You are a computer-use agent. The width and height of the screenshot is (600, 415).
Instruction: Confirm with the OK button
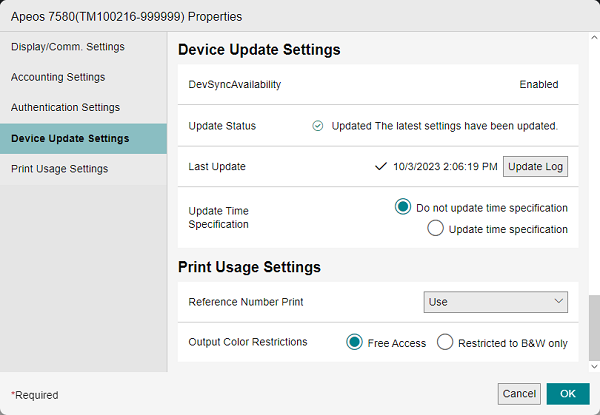(x=568, y=394)
